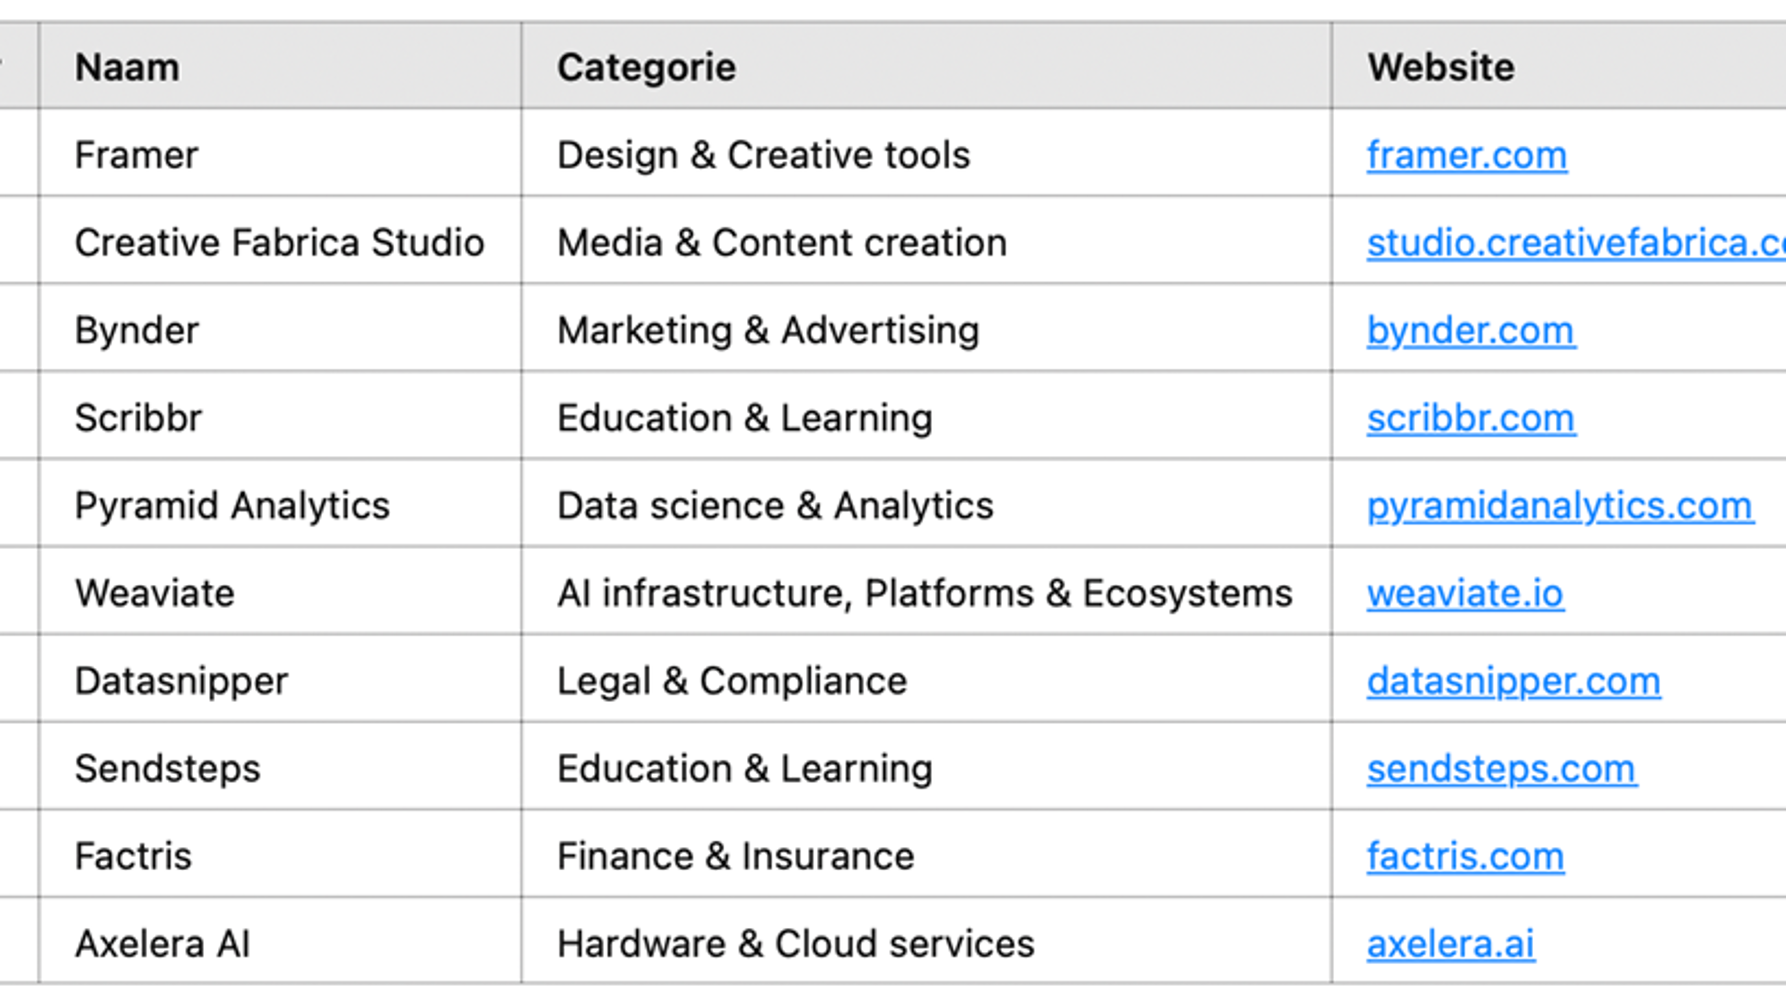This screenshot has width=1786, height=1005.
Task: Select the Finance & Insurance cell
Action: pos(735,857)
